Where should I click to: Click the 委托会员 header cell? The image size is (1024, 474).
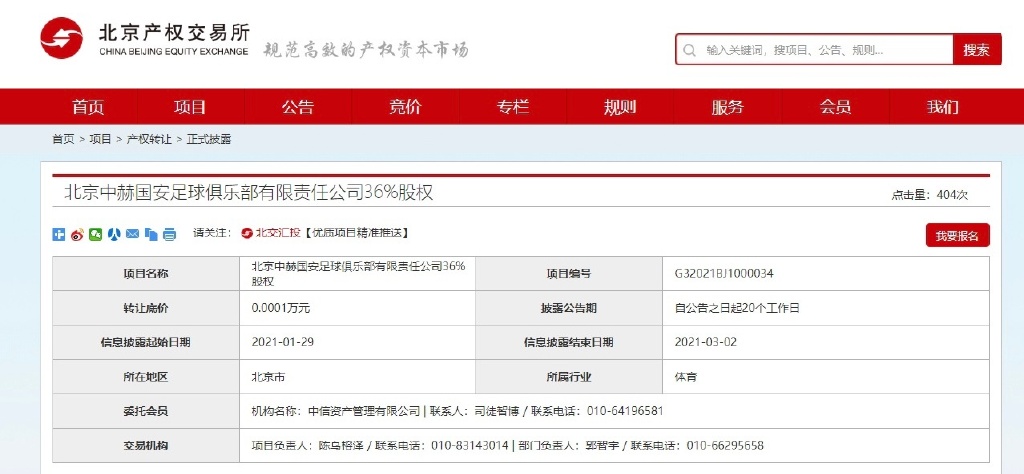click(146, 411)
